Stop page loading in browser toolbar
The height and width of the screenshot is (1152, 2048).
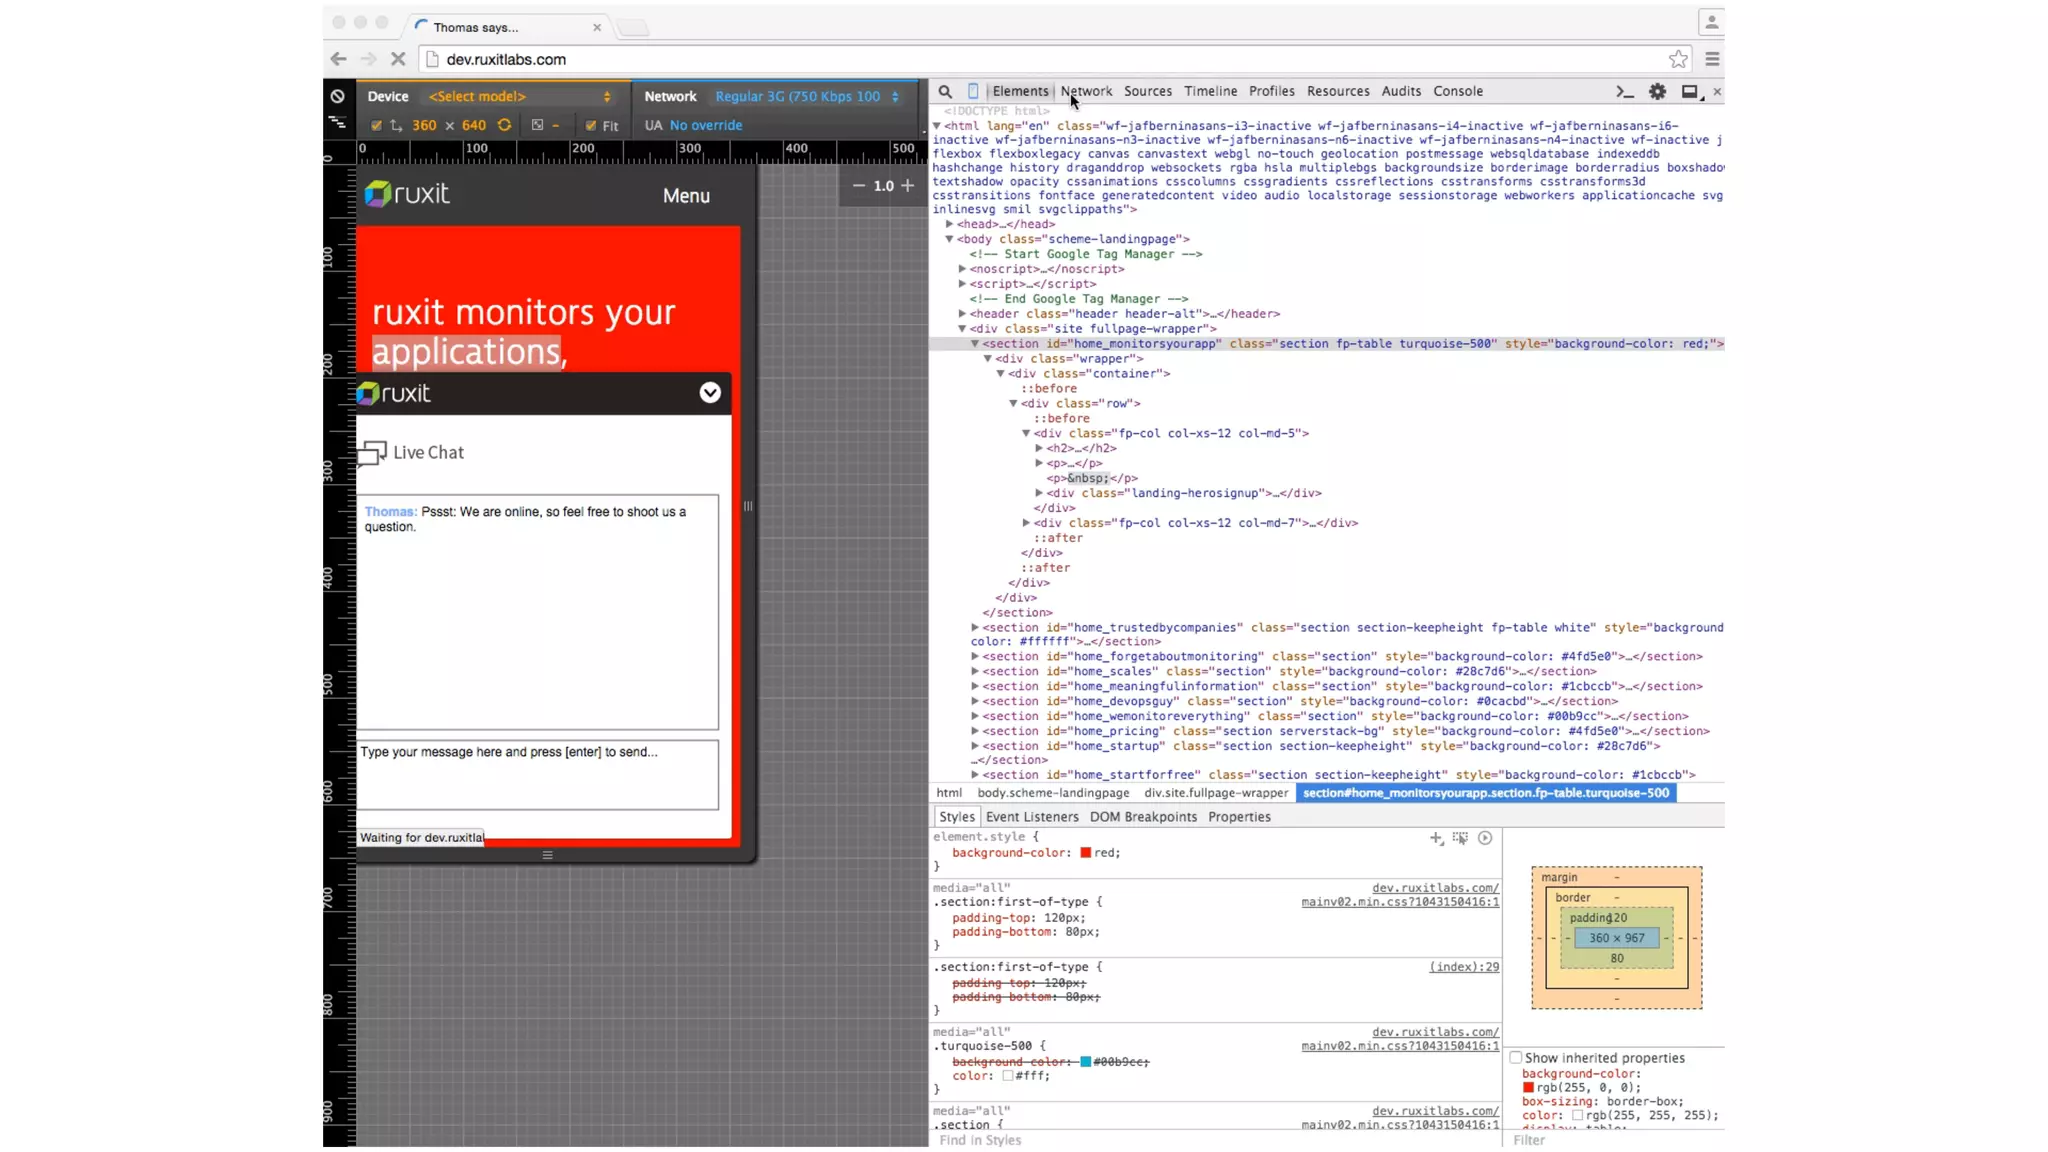[398, 59]
